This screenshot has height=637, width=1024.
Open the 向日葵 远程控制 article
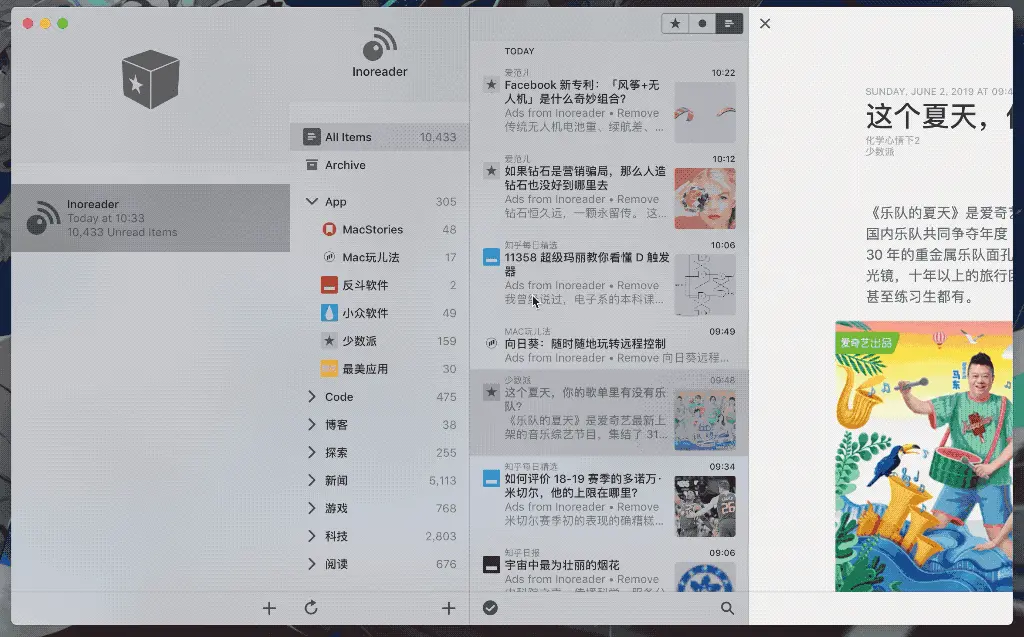click(x=609, y=347)
